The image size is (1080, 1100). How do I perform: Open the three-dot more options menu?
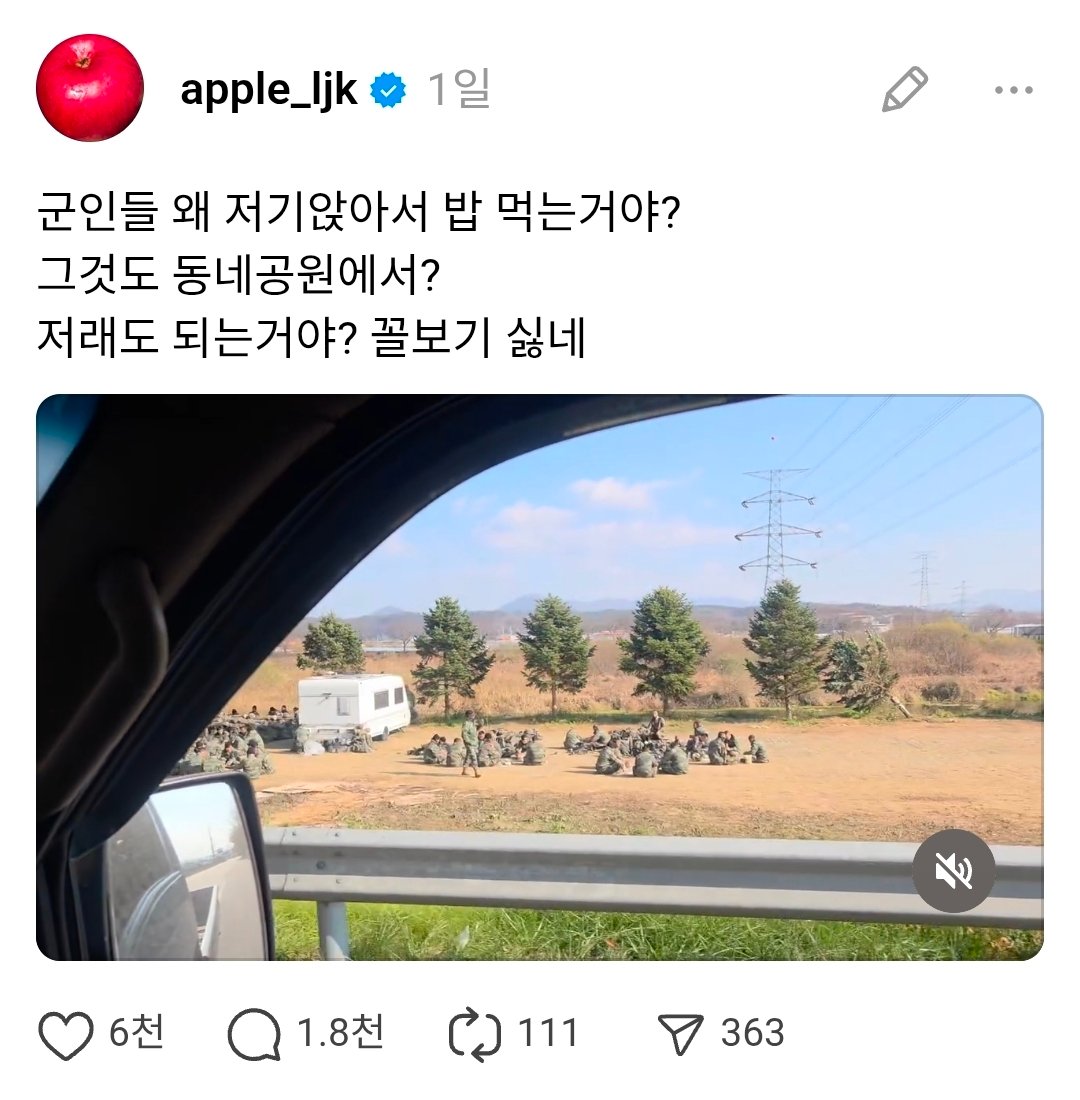(1013, 90)
